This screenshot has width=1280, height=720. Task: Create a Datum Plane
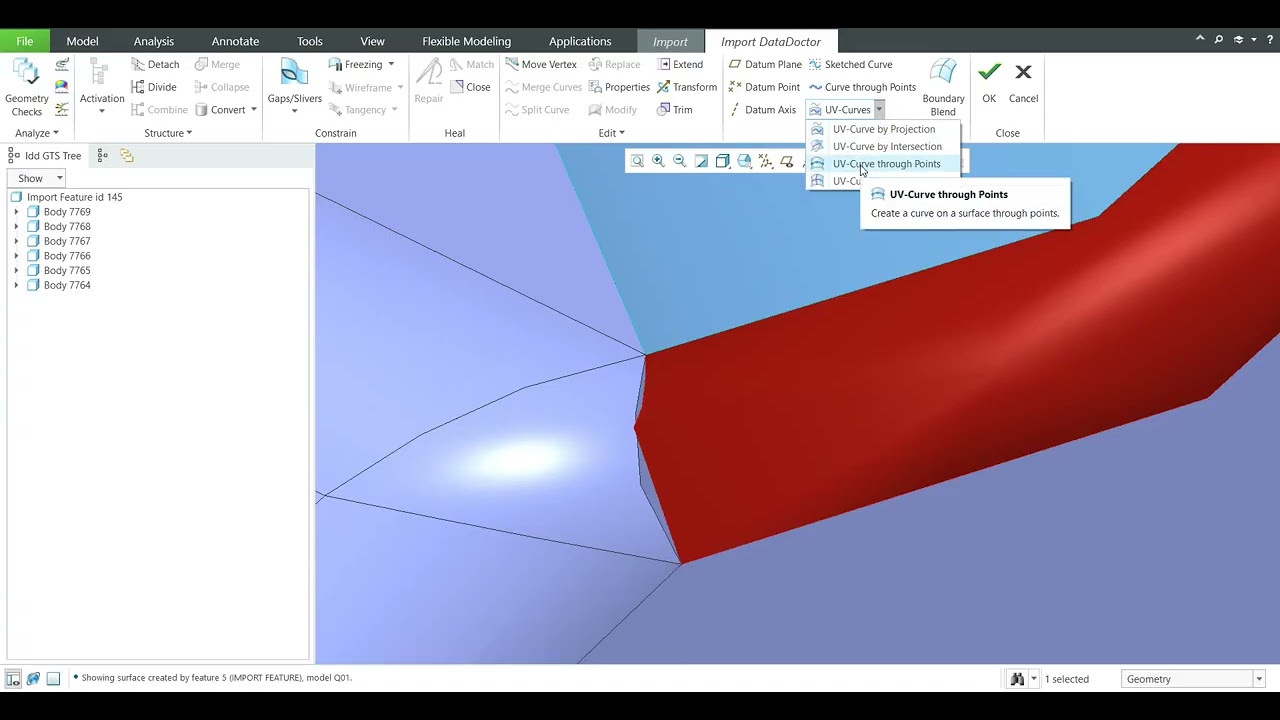pos(765,64)
